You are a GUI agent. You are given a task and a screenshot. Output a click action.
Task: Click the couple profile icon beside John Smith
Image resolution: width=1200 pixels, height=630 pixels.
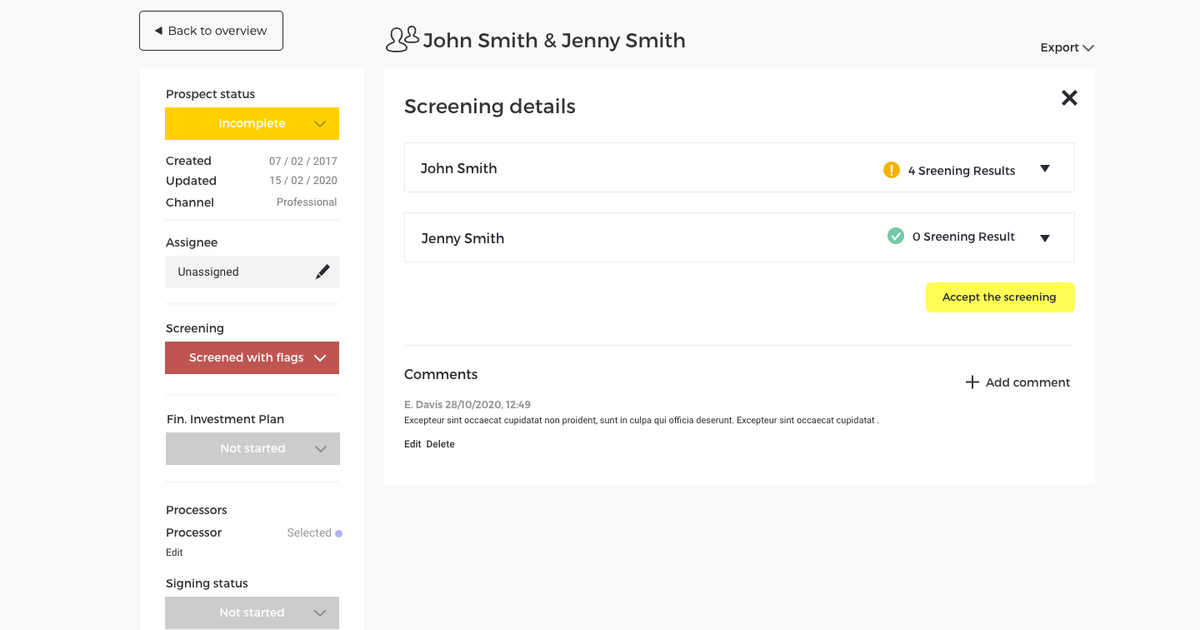[x=402, y=40]
